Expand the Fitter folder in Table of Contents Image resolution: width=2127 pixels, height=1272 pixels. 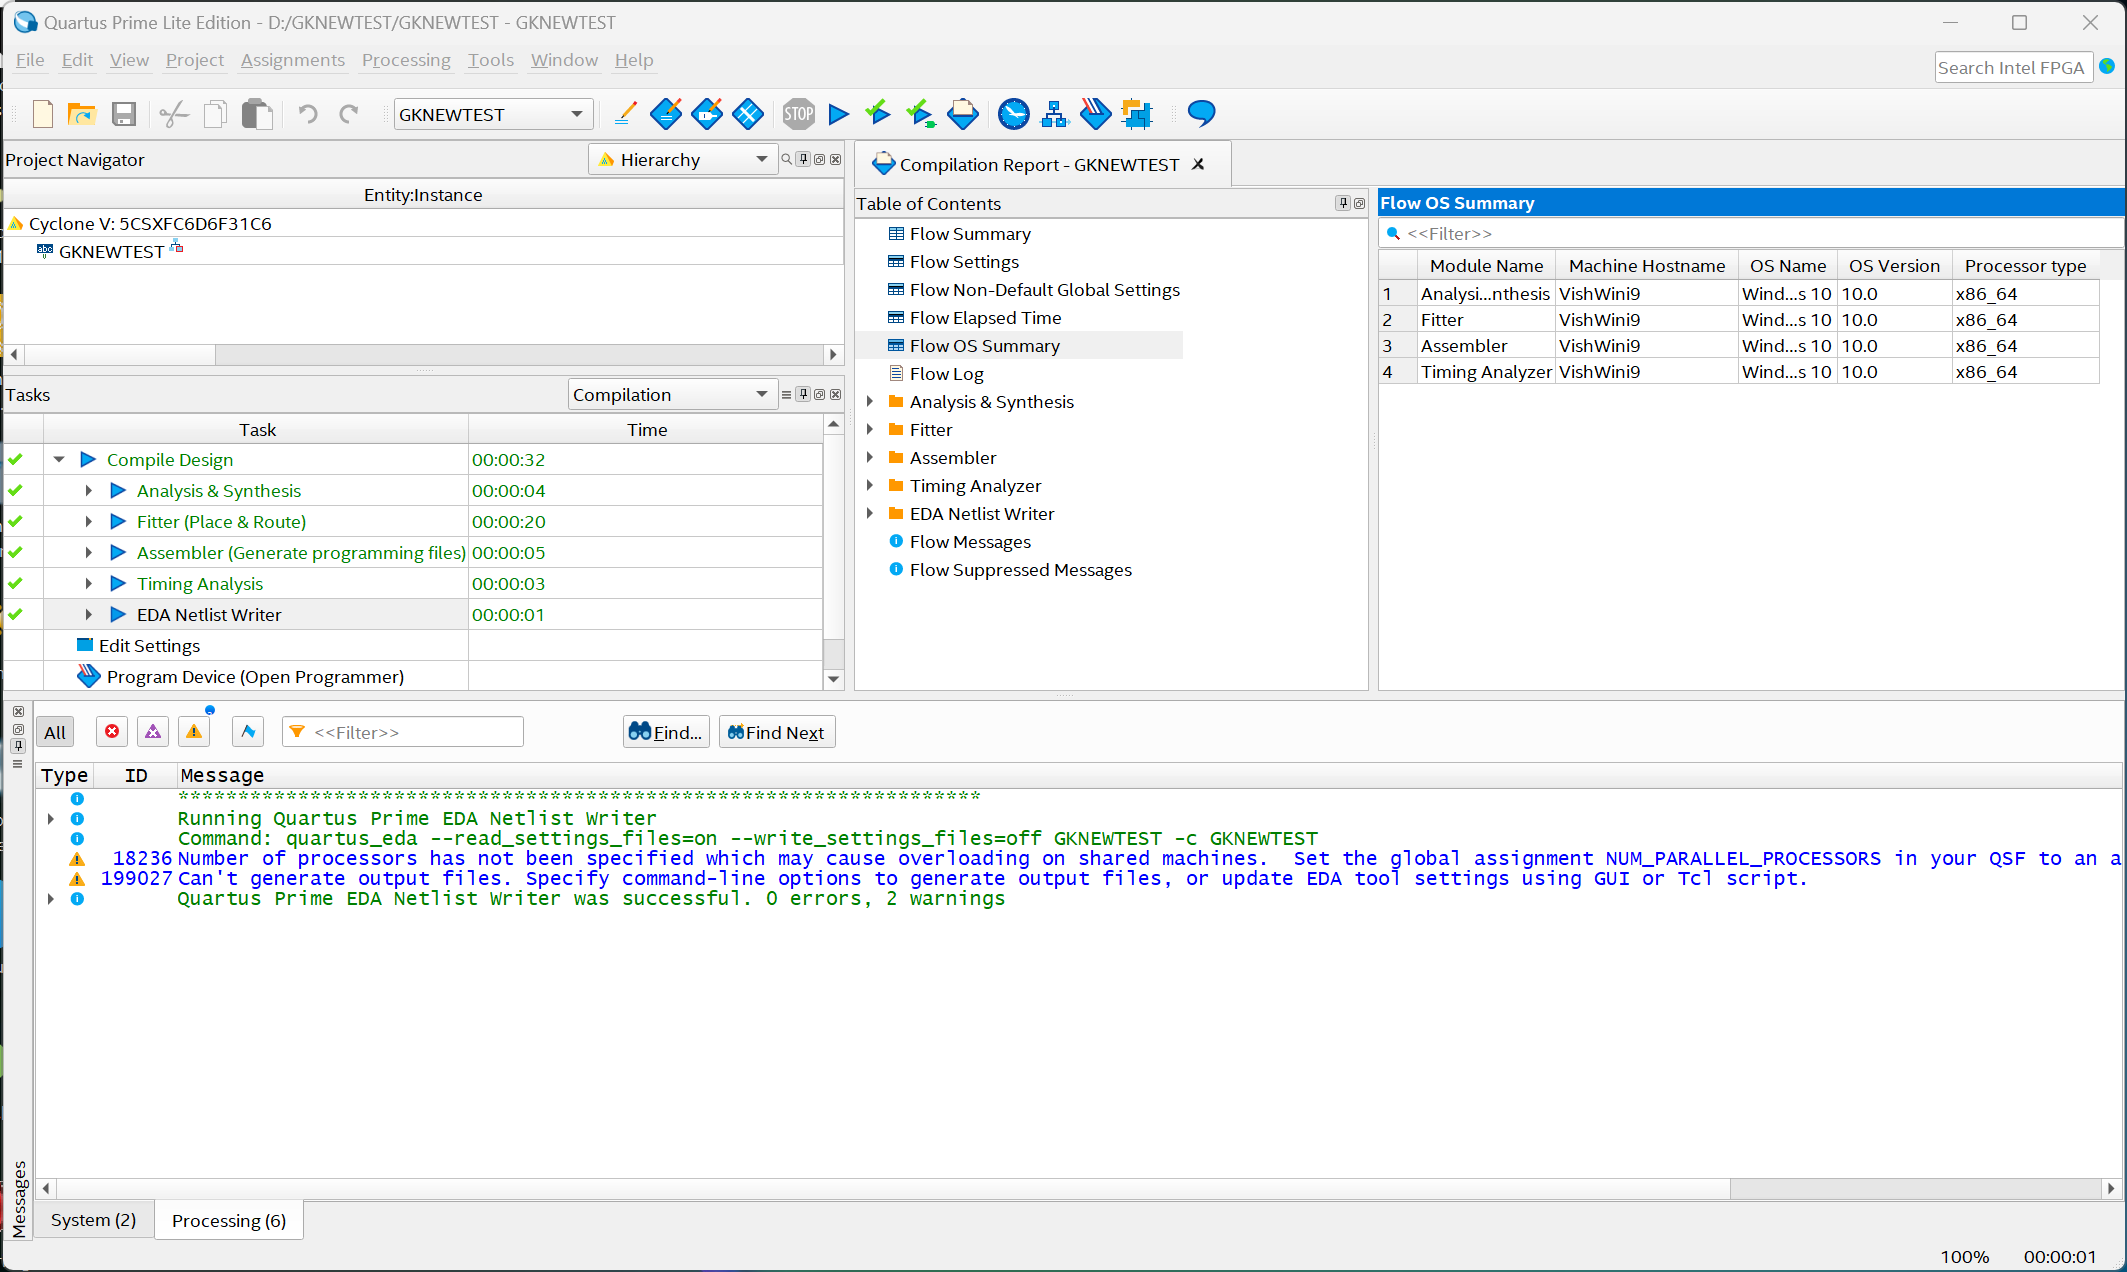[870, 430]
